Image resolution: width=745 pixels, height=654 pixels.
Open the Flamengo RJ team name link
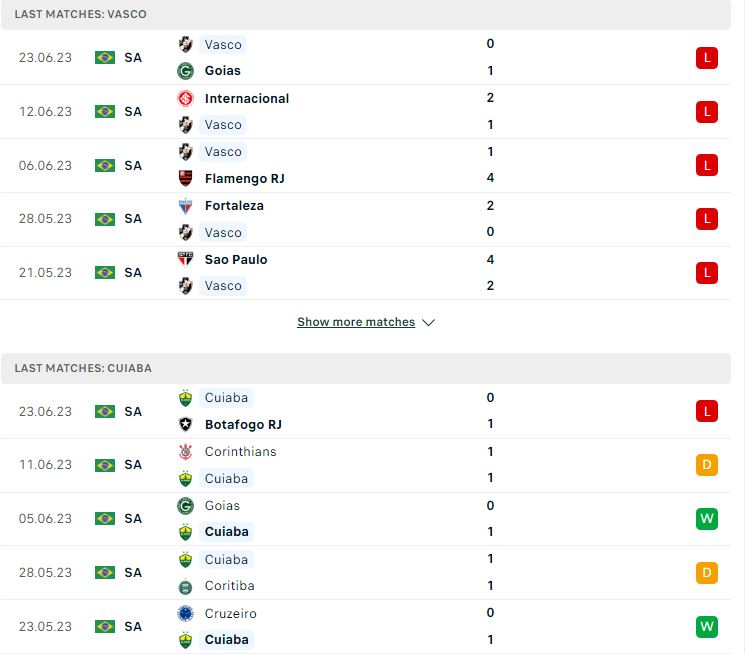pos(245,178)
